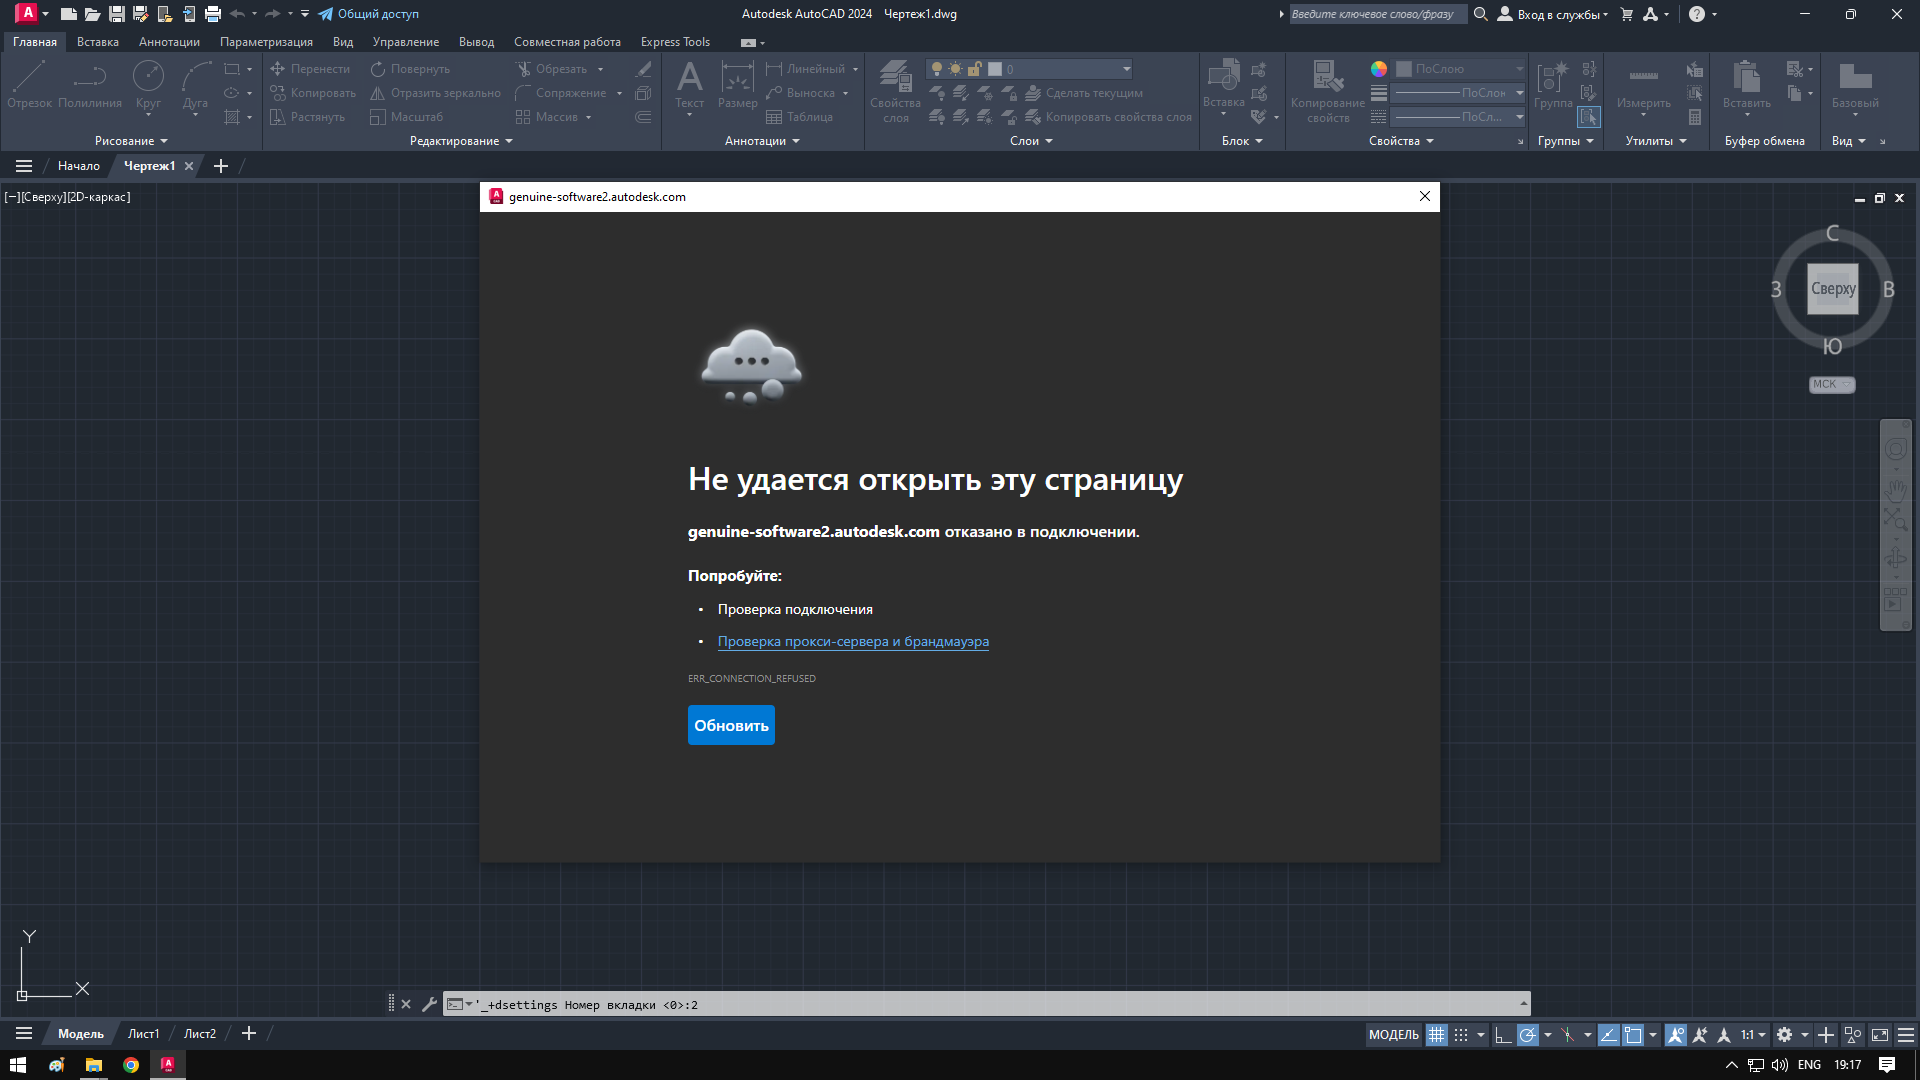Click the Сверху face of ViewCube
Viewport: 1920px width, 1080px height.
(1833, 289)
